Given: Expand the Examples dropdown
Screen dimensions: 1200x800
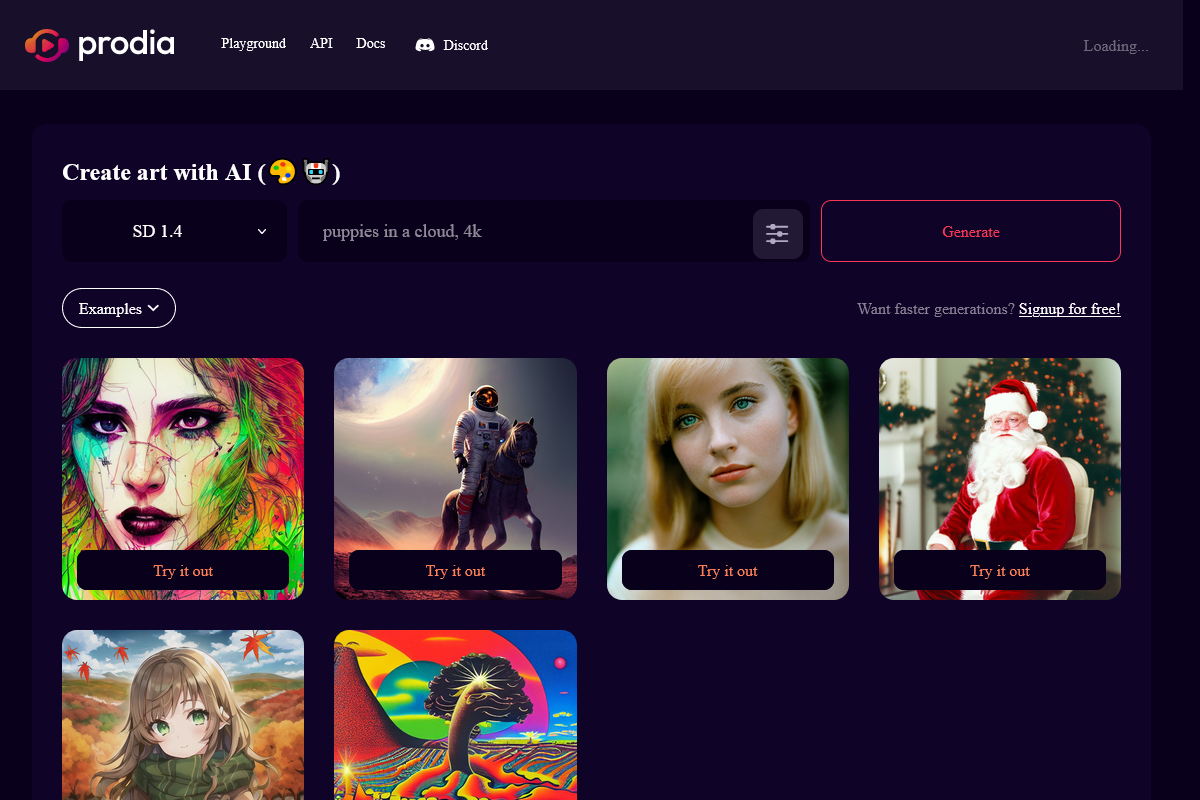Looking at the screenshot, I should pyautogui.click(x=118, y=308).
